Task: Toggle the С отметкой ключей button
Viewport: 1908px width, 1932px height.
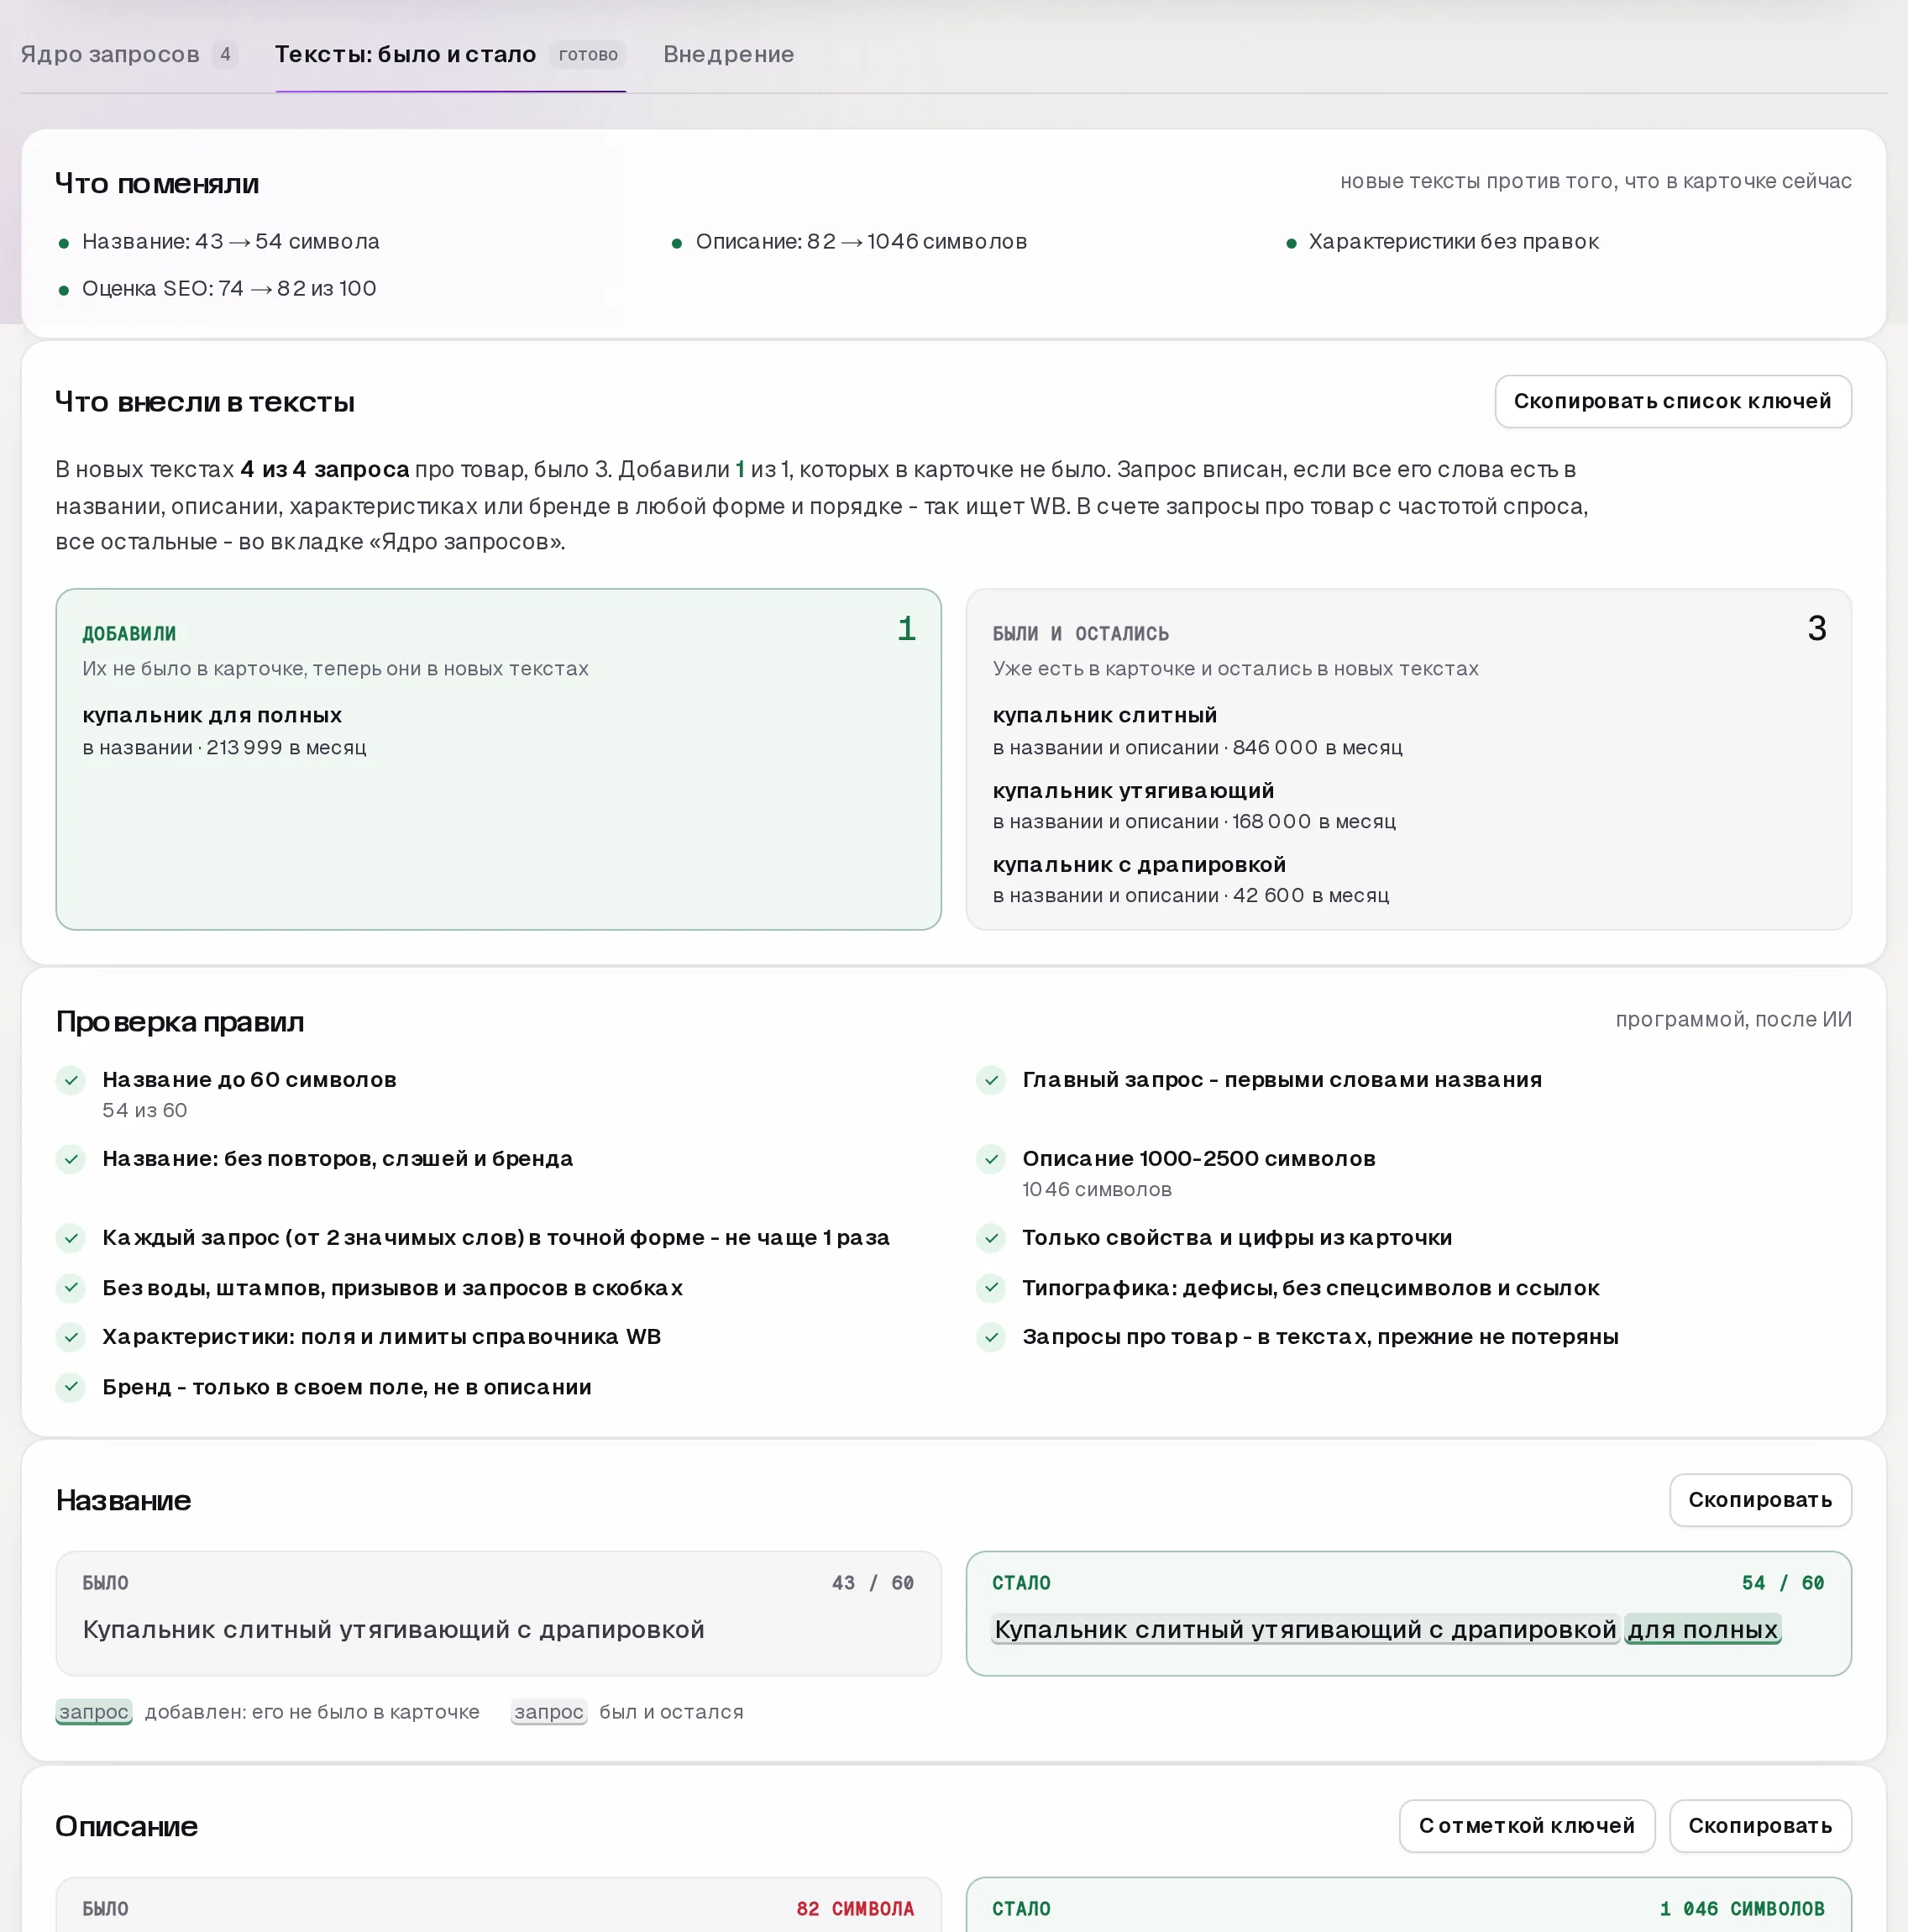Action: pyautogui.click(x=1526, y=1825)
